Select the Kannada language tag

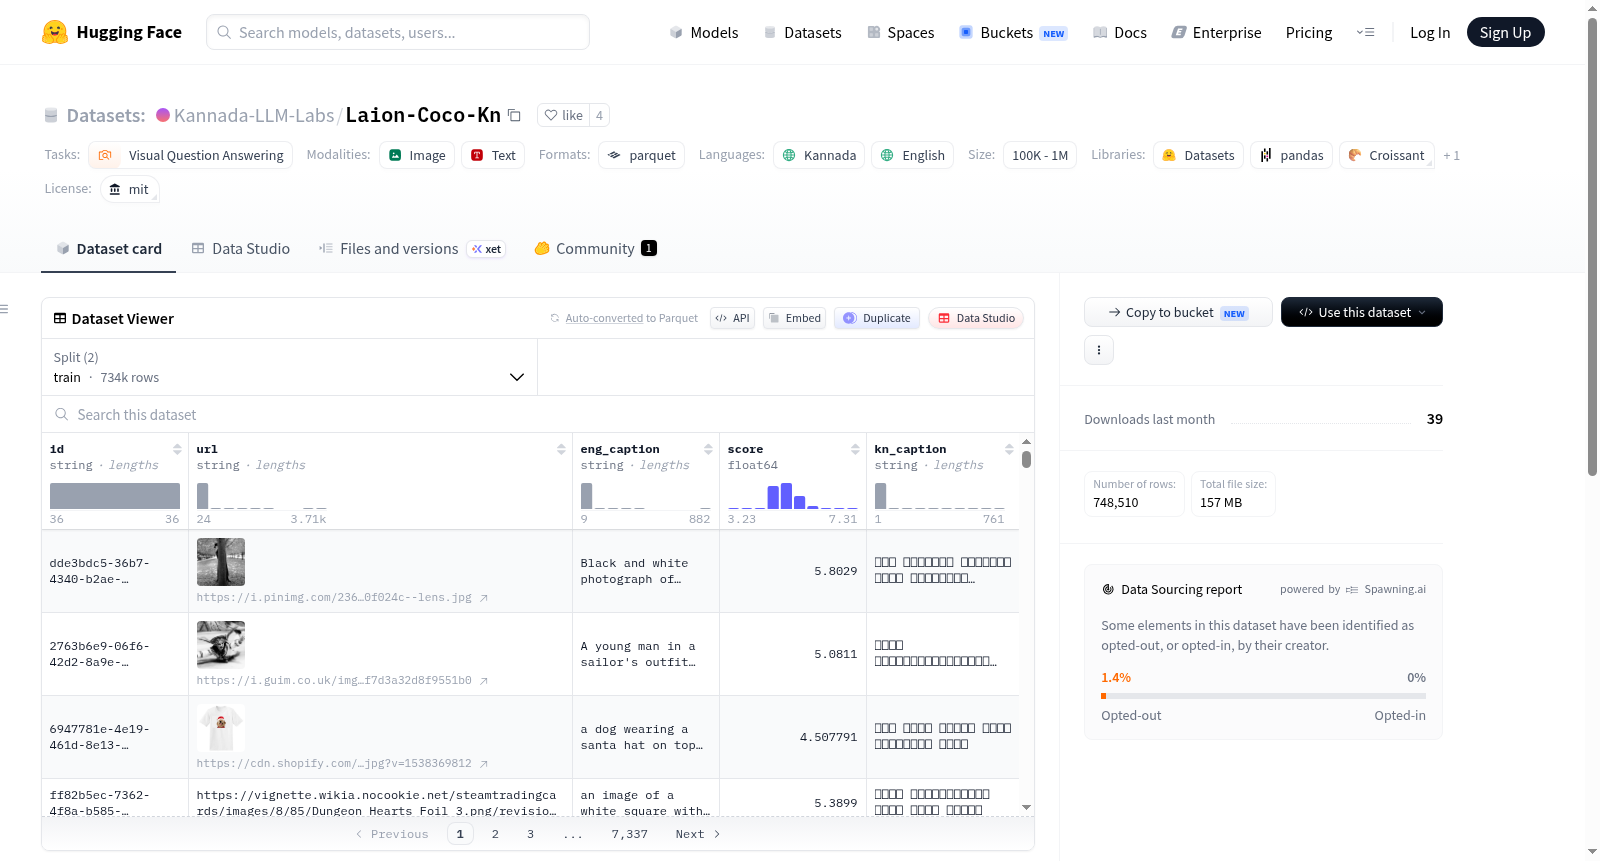tap(819, 155)
